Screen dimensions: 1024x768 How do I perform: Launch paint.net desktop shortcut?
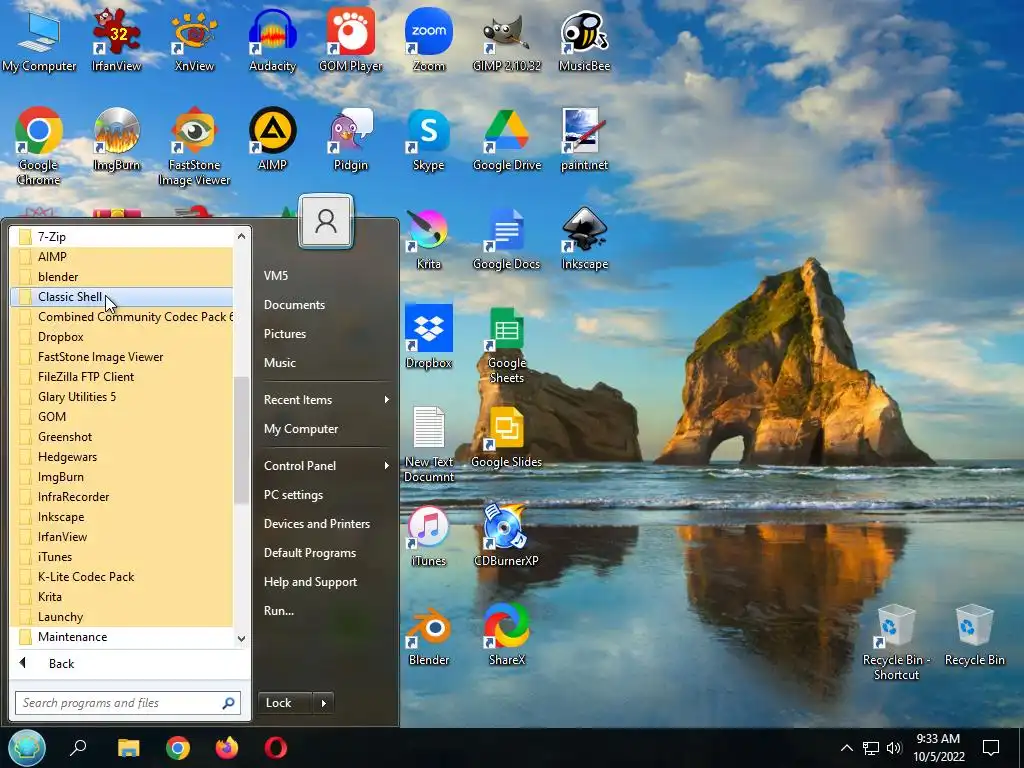(x=584, y=138)
